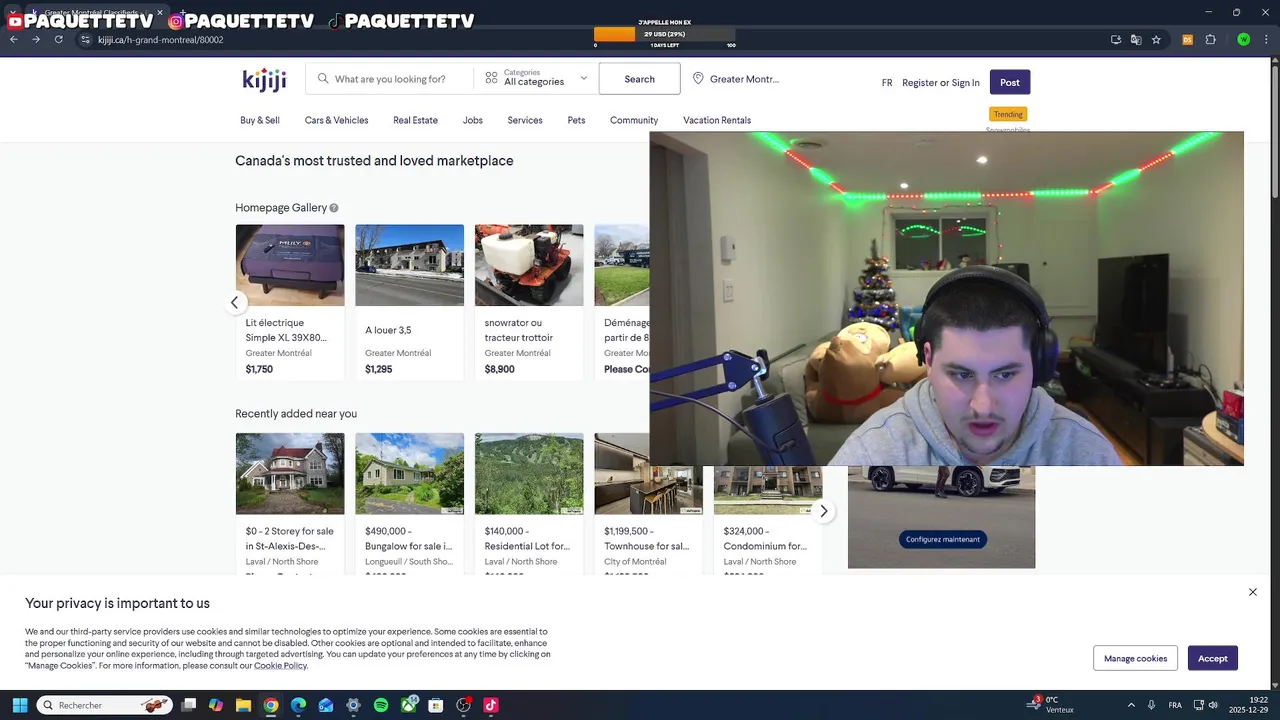Click the magnifier icon in the search box

pos(323,79)
